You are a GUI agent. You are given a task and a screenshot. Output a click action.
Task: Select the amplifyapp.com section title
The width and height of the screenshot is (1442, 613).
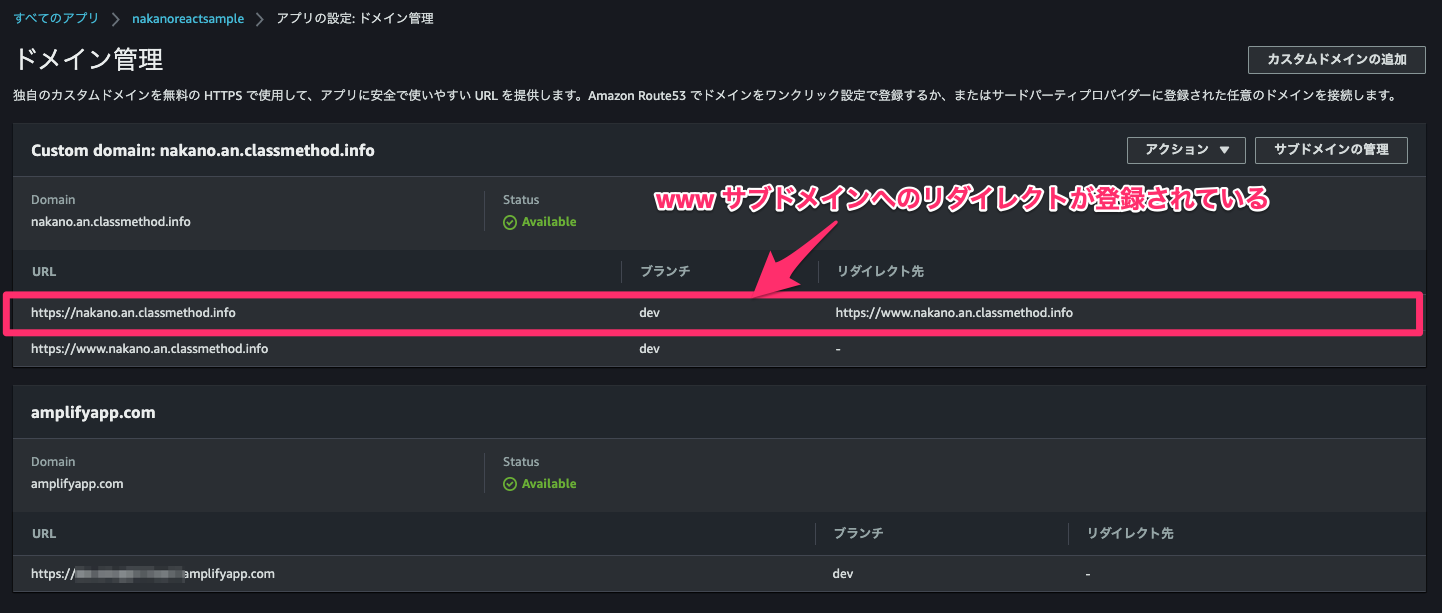pos(93,412)
